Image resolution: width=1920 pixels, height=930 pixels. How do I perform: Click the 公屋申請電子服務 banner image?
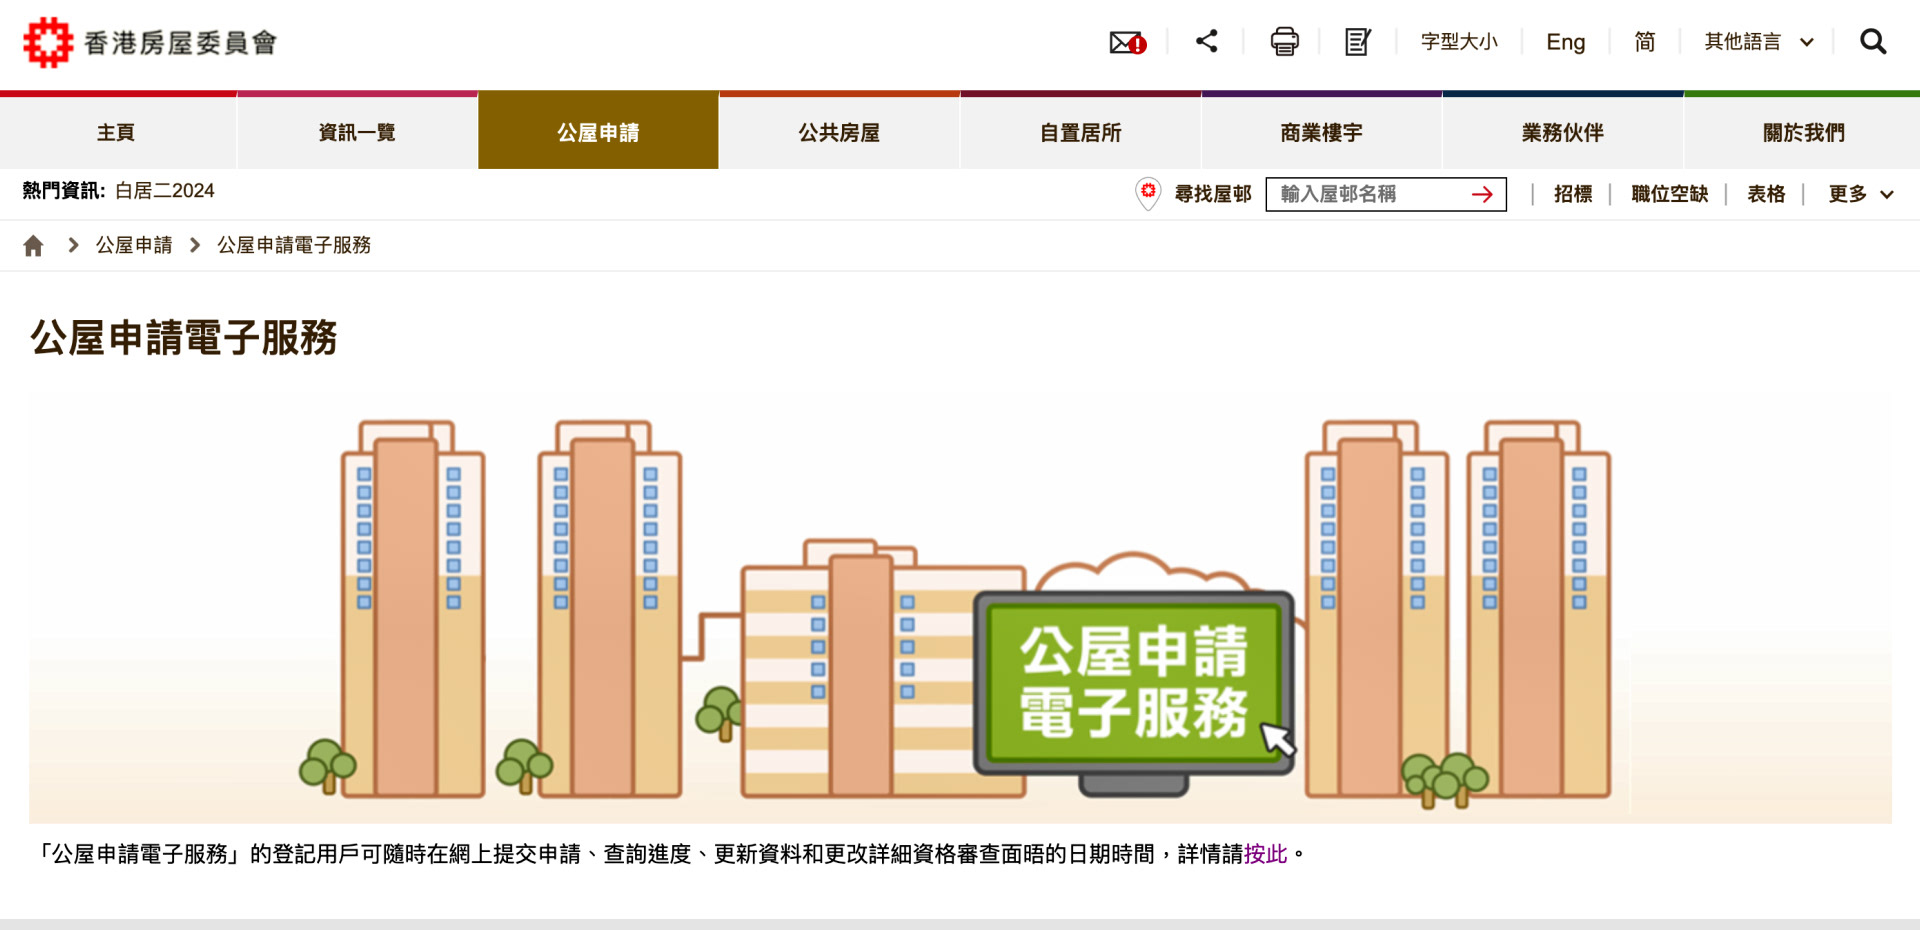pyautogui.click(x=960, y=607)
